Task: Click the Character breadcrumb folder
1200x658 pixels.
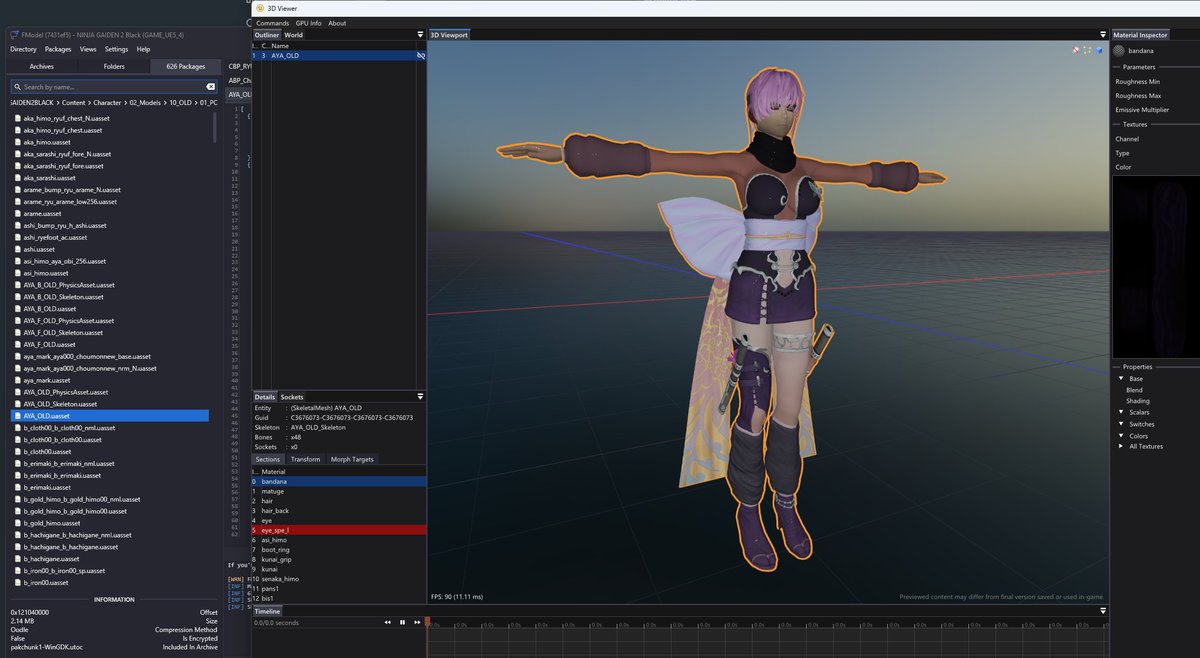Action: click(106, 103)
